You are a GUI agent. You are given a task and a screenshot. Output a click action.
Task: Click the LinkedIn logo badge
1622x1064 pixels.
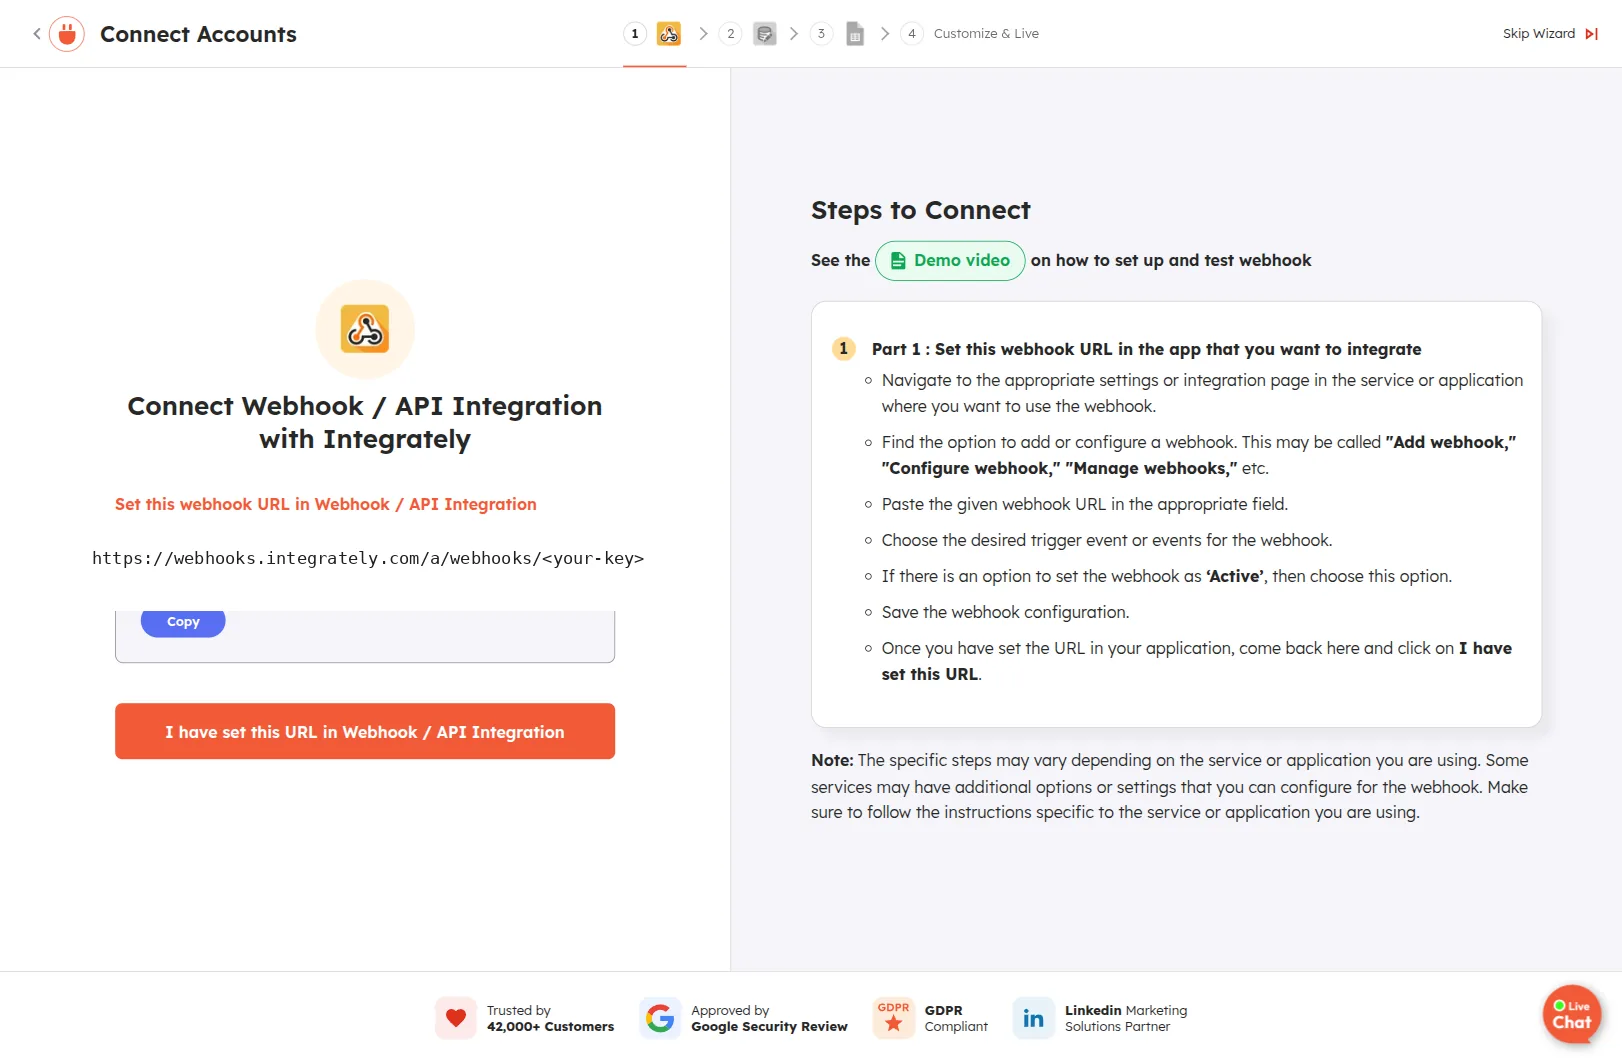click(1034, 1018)
